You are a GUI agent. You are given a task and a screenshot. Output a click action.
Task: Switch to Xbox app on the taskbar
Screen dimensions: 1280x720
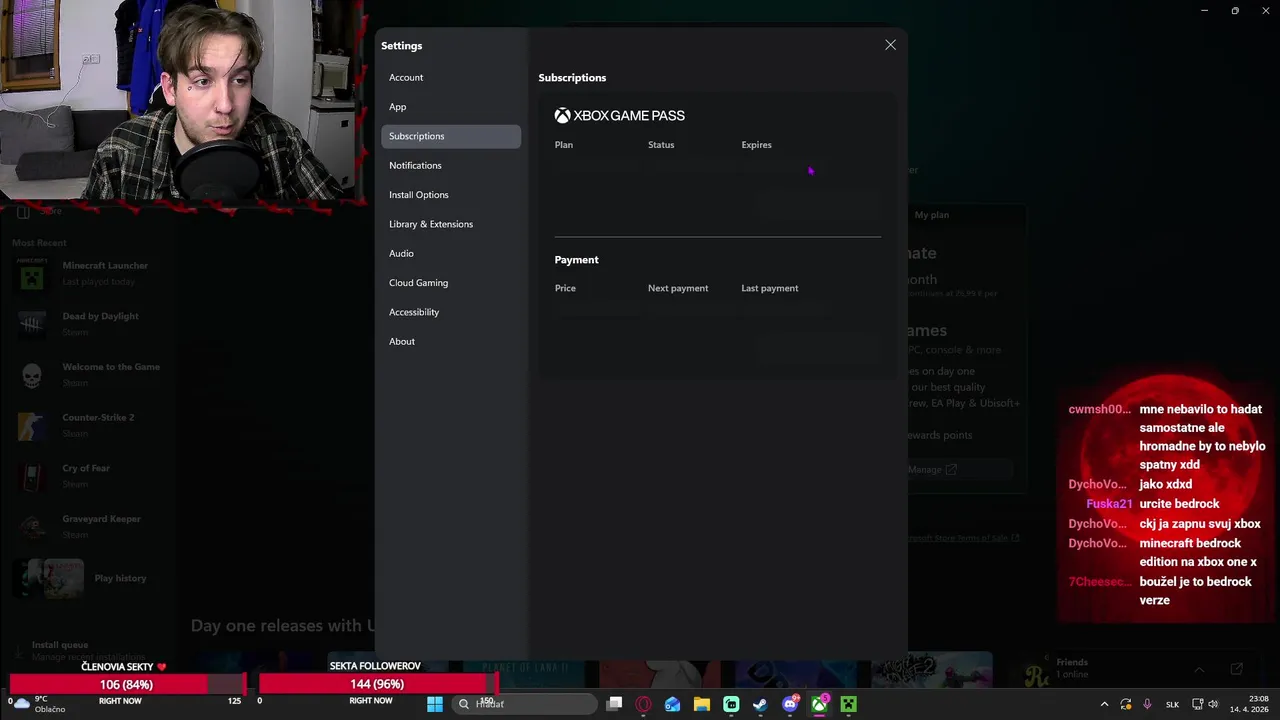(819, 704)
